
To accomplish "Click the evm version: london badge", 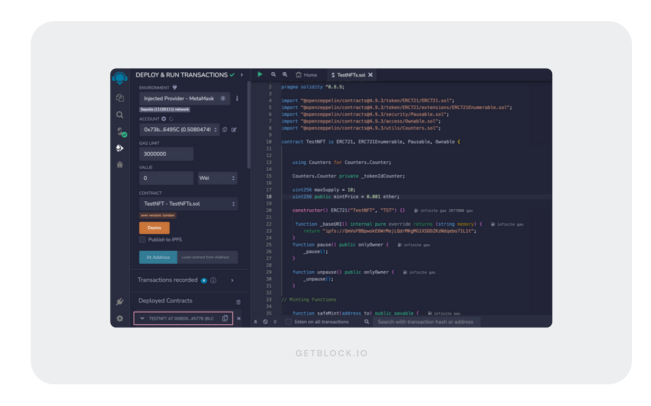I will pos(158,215).
